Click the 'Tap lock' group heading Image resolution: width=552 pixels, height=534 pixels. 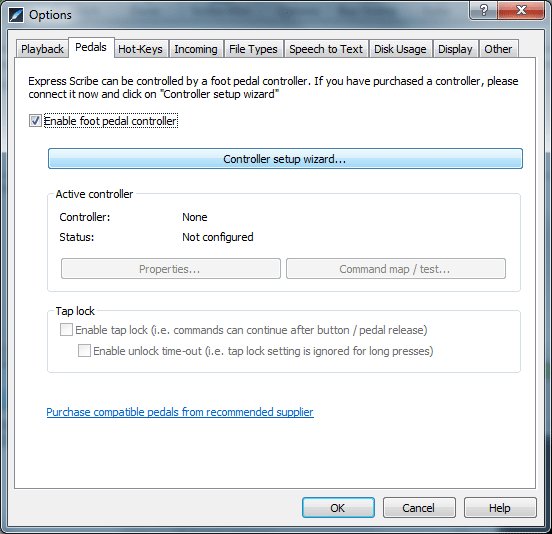pyautogui.click(x=75, y=311)
